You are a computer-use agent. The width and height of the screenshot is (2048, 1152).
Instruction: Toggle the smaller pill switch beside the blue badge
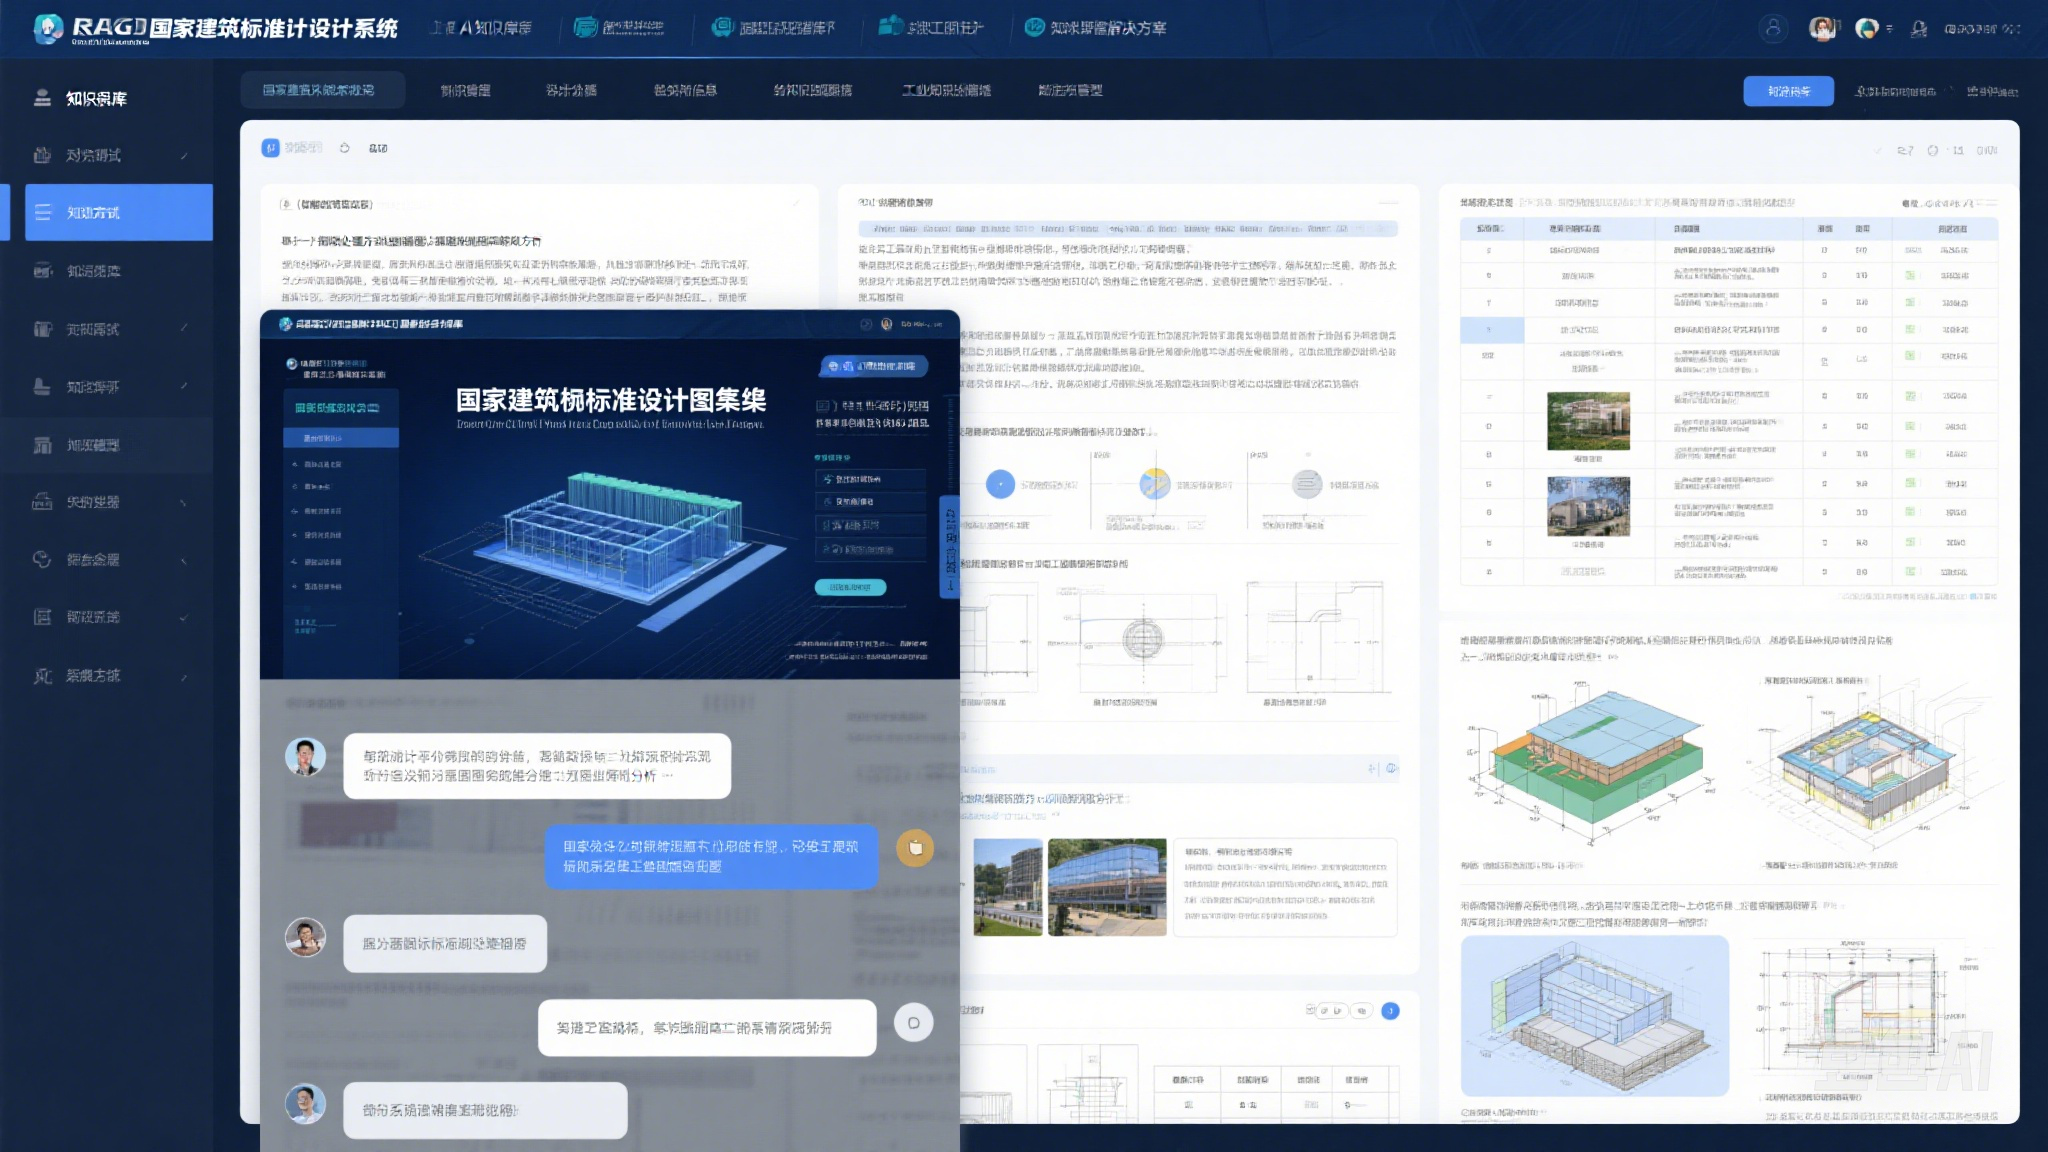point(1362,1011)
